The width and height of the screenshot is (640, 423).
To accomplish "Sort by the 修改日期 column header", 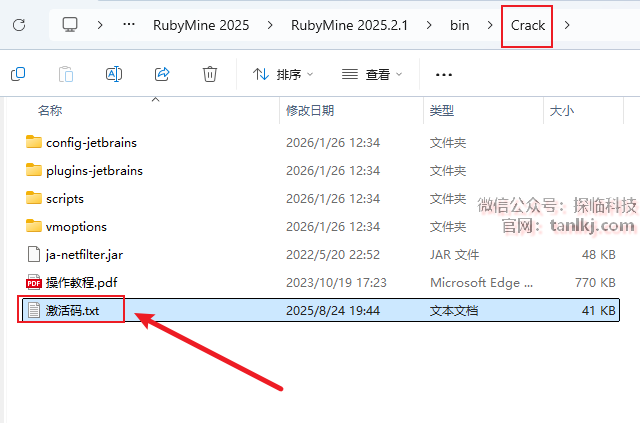I will (310, 110).
